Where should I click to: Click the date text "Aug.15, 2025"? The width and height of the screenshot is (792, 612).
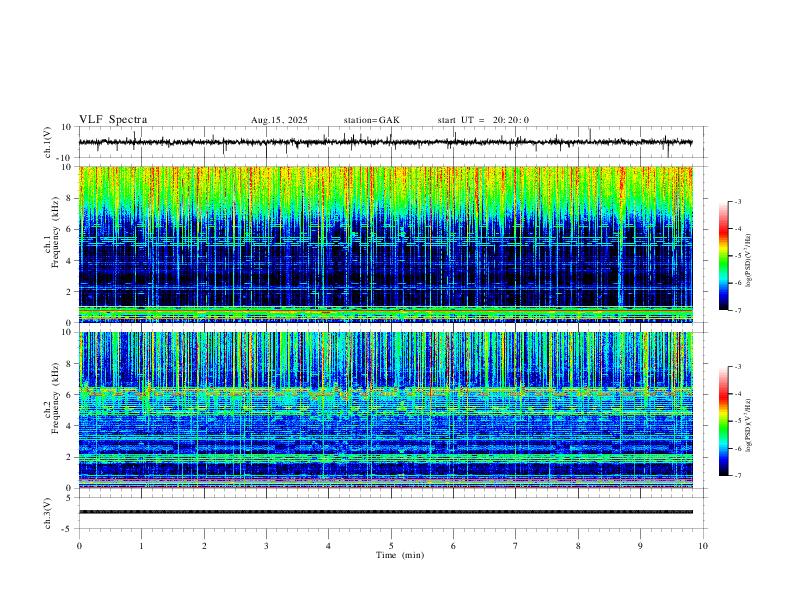[x=279, y=120]
